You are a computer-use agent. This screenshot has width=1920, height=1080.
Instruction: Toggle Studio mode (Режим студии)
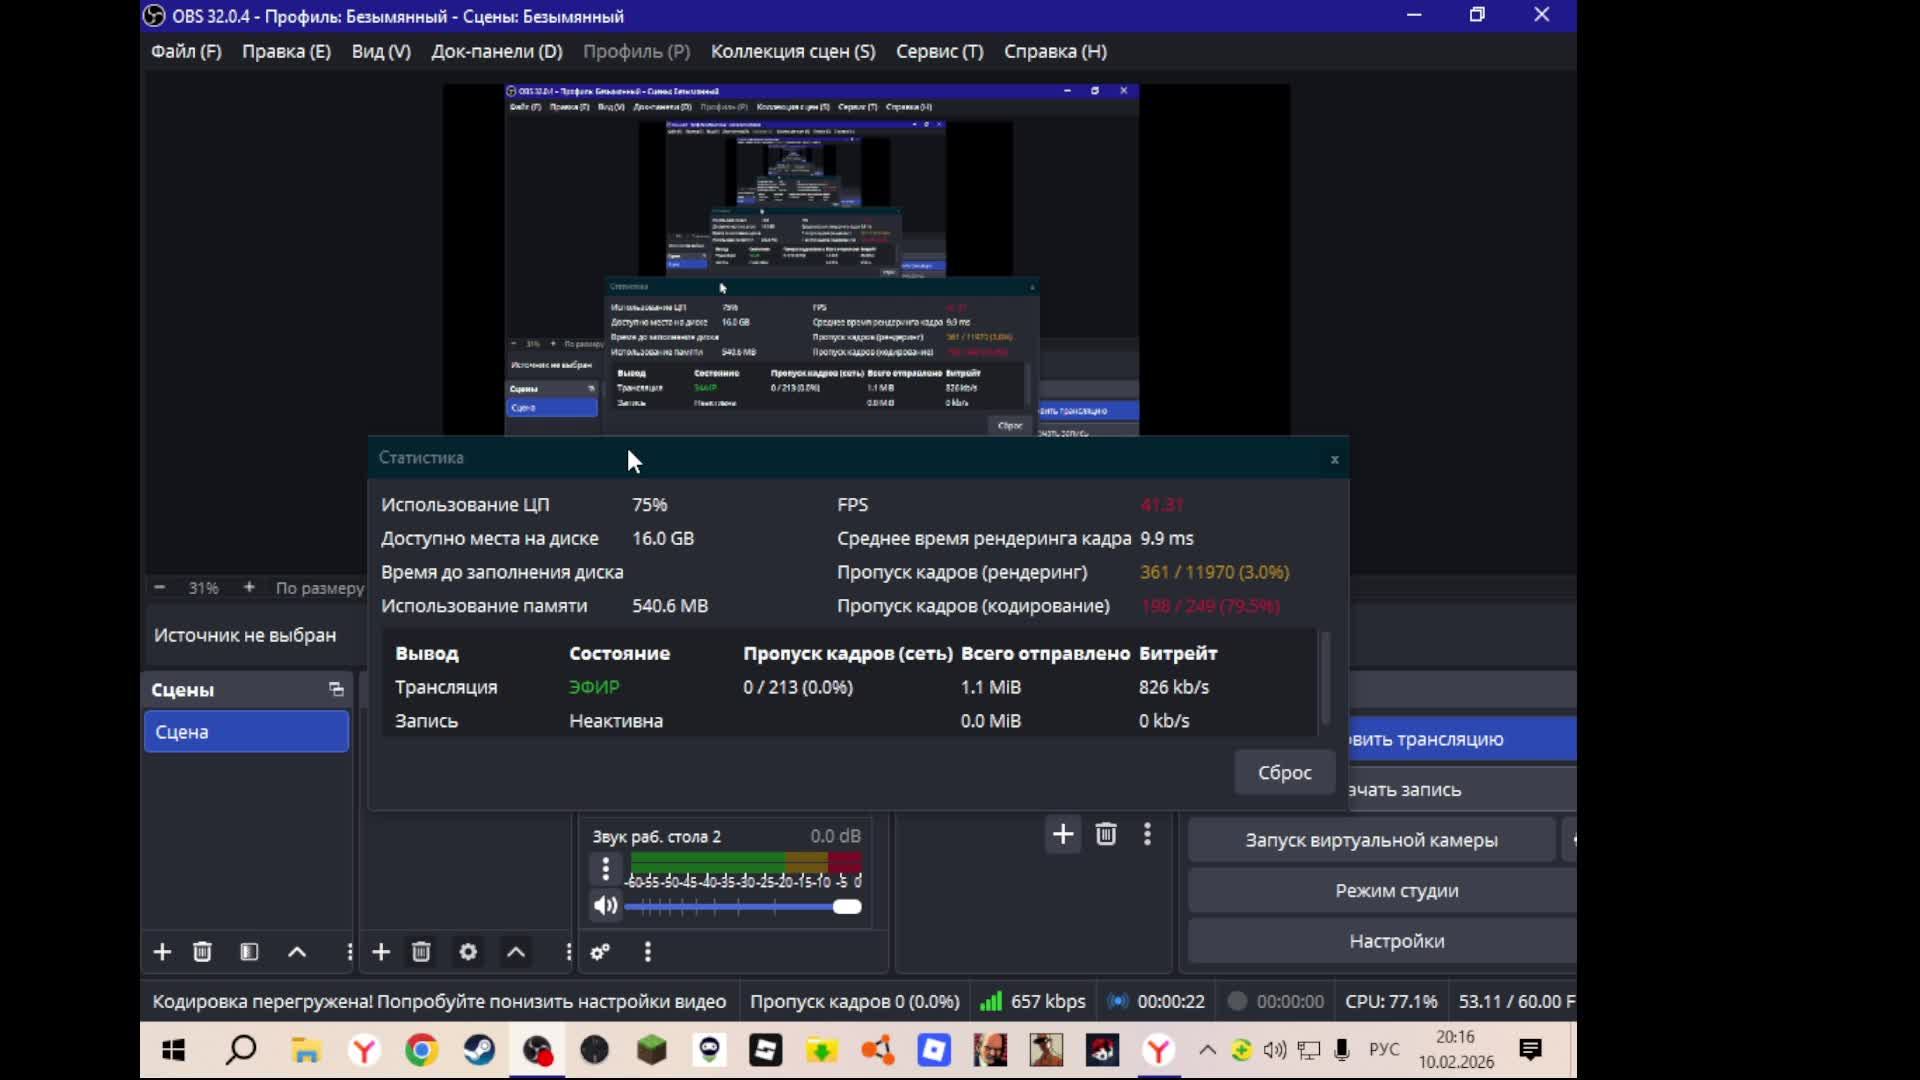point(1396,890)
